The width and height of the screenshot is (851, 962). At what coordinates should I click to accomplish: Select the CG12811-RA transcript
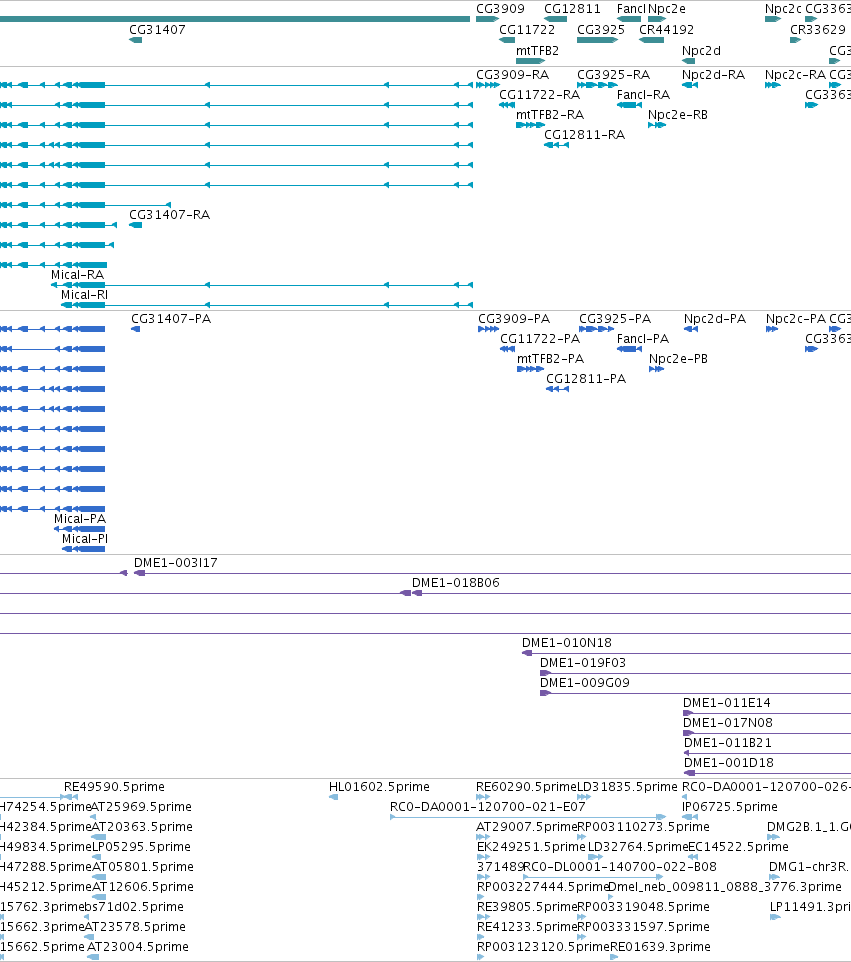click(x=584, y=135)
